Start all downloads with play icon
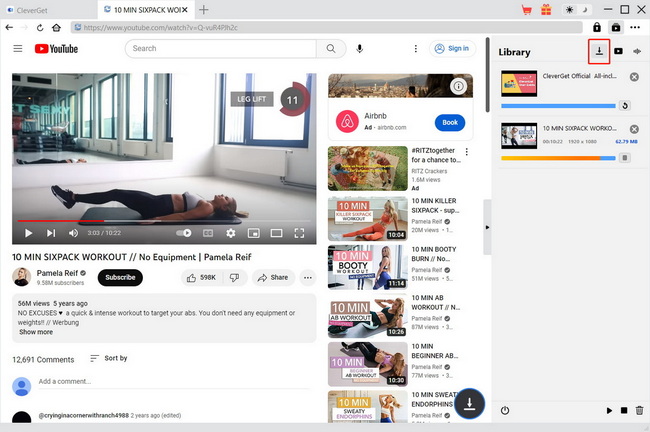This screenshot has width=650, height=432. (610, 411)
